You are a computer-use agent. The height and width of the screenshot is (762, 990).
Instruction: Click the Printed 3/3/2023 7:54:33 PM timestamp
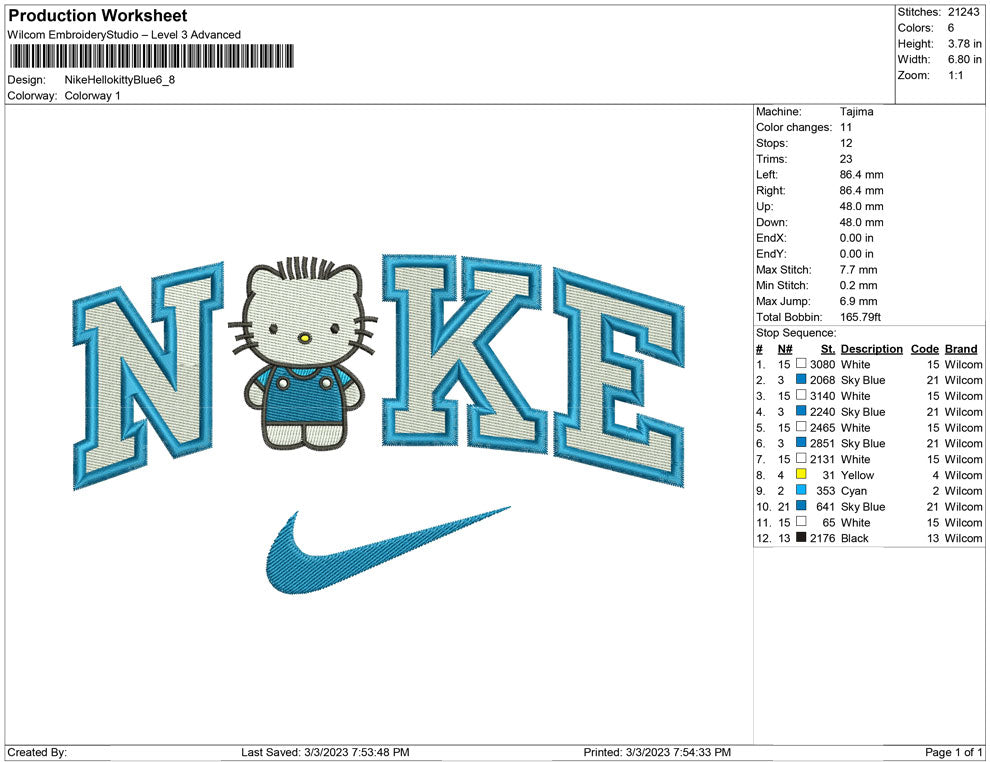[x=657, y=752]
